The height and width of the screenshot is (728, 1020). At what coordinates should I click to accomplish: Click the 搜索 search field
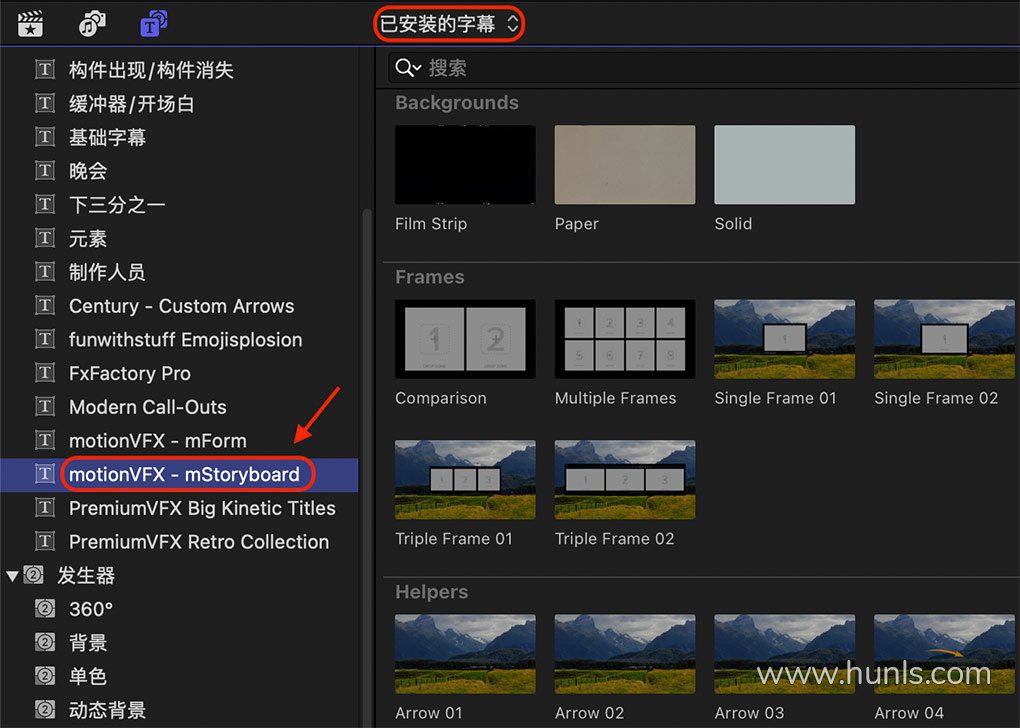704,68
